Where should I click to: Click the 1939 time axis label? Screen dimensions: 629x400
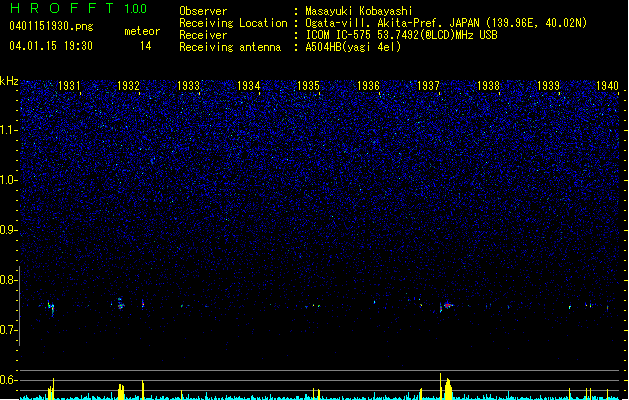(548, 86)
